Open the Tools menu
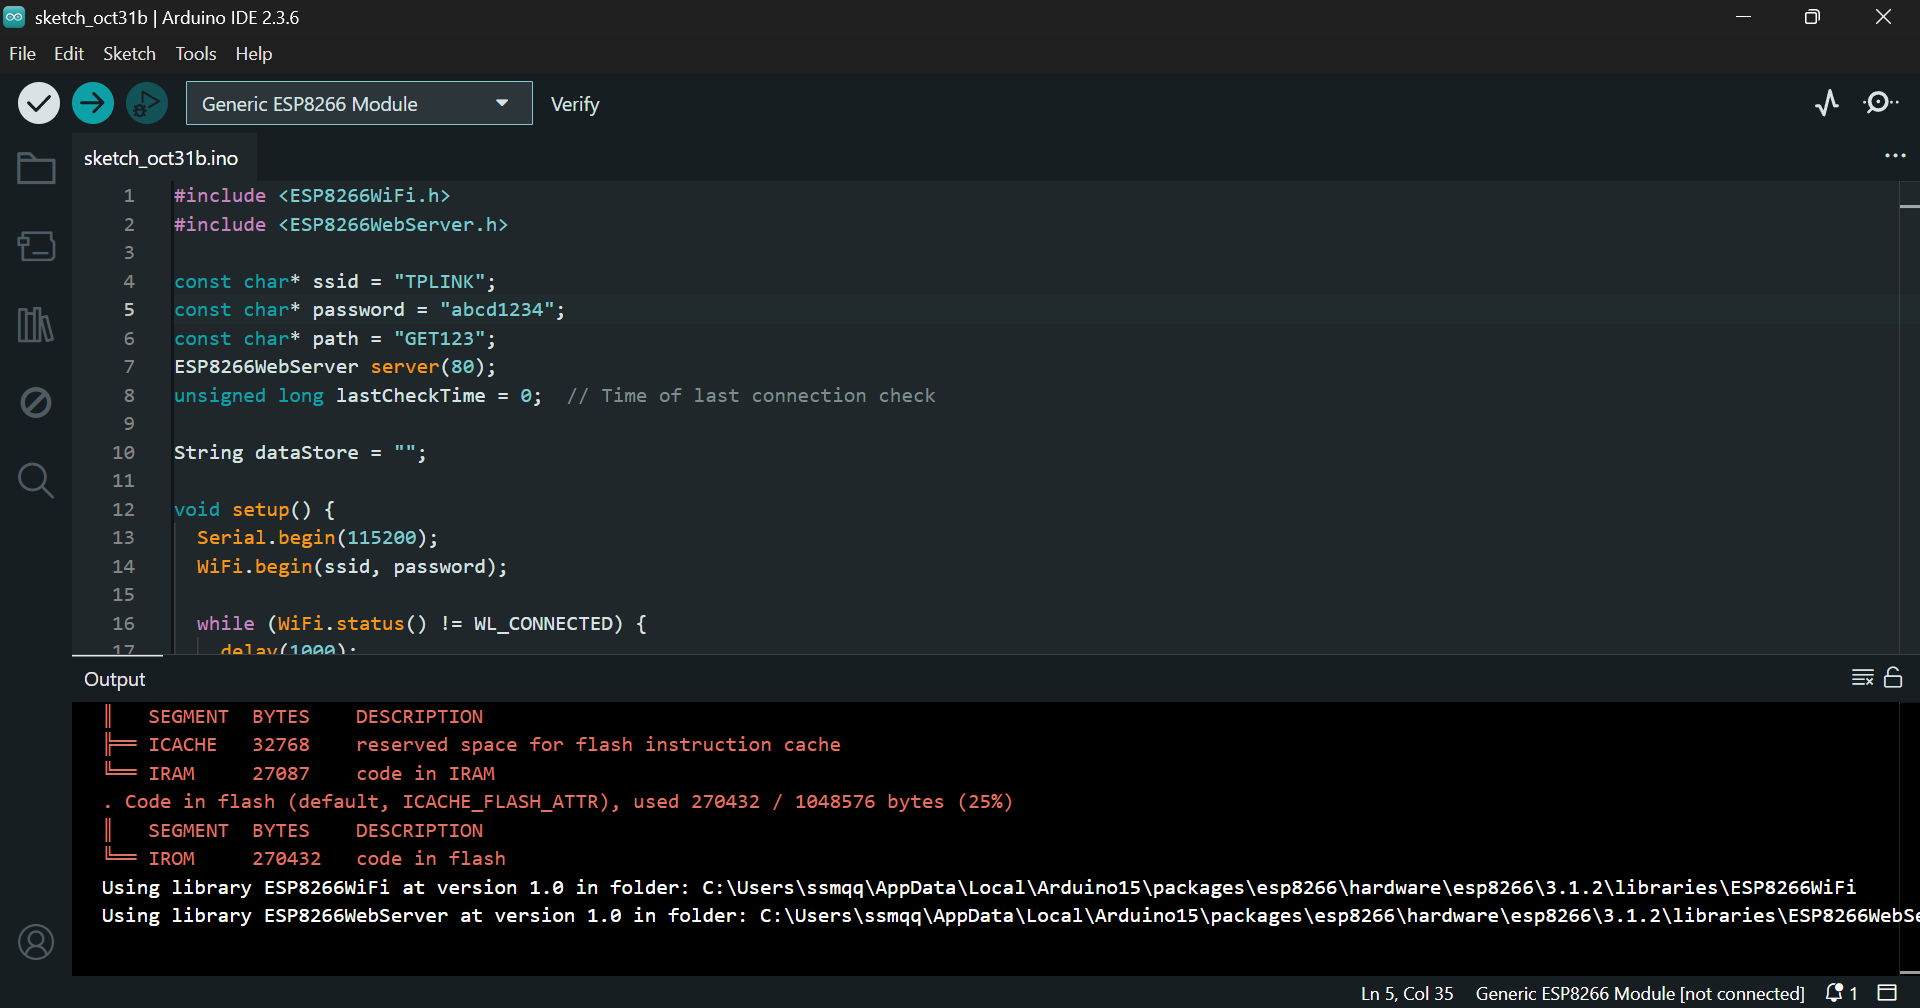1920x1008 pixels. [195, 54]
